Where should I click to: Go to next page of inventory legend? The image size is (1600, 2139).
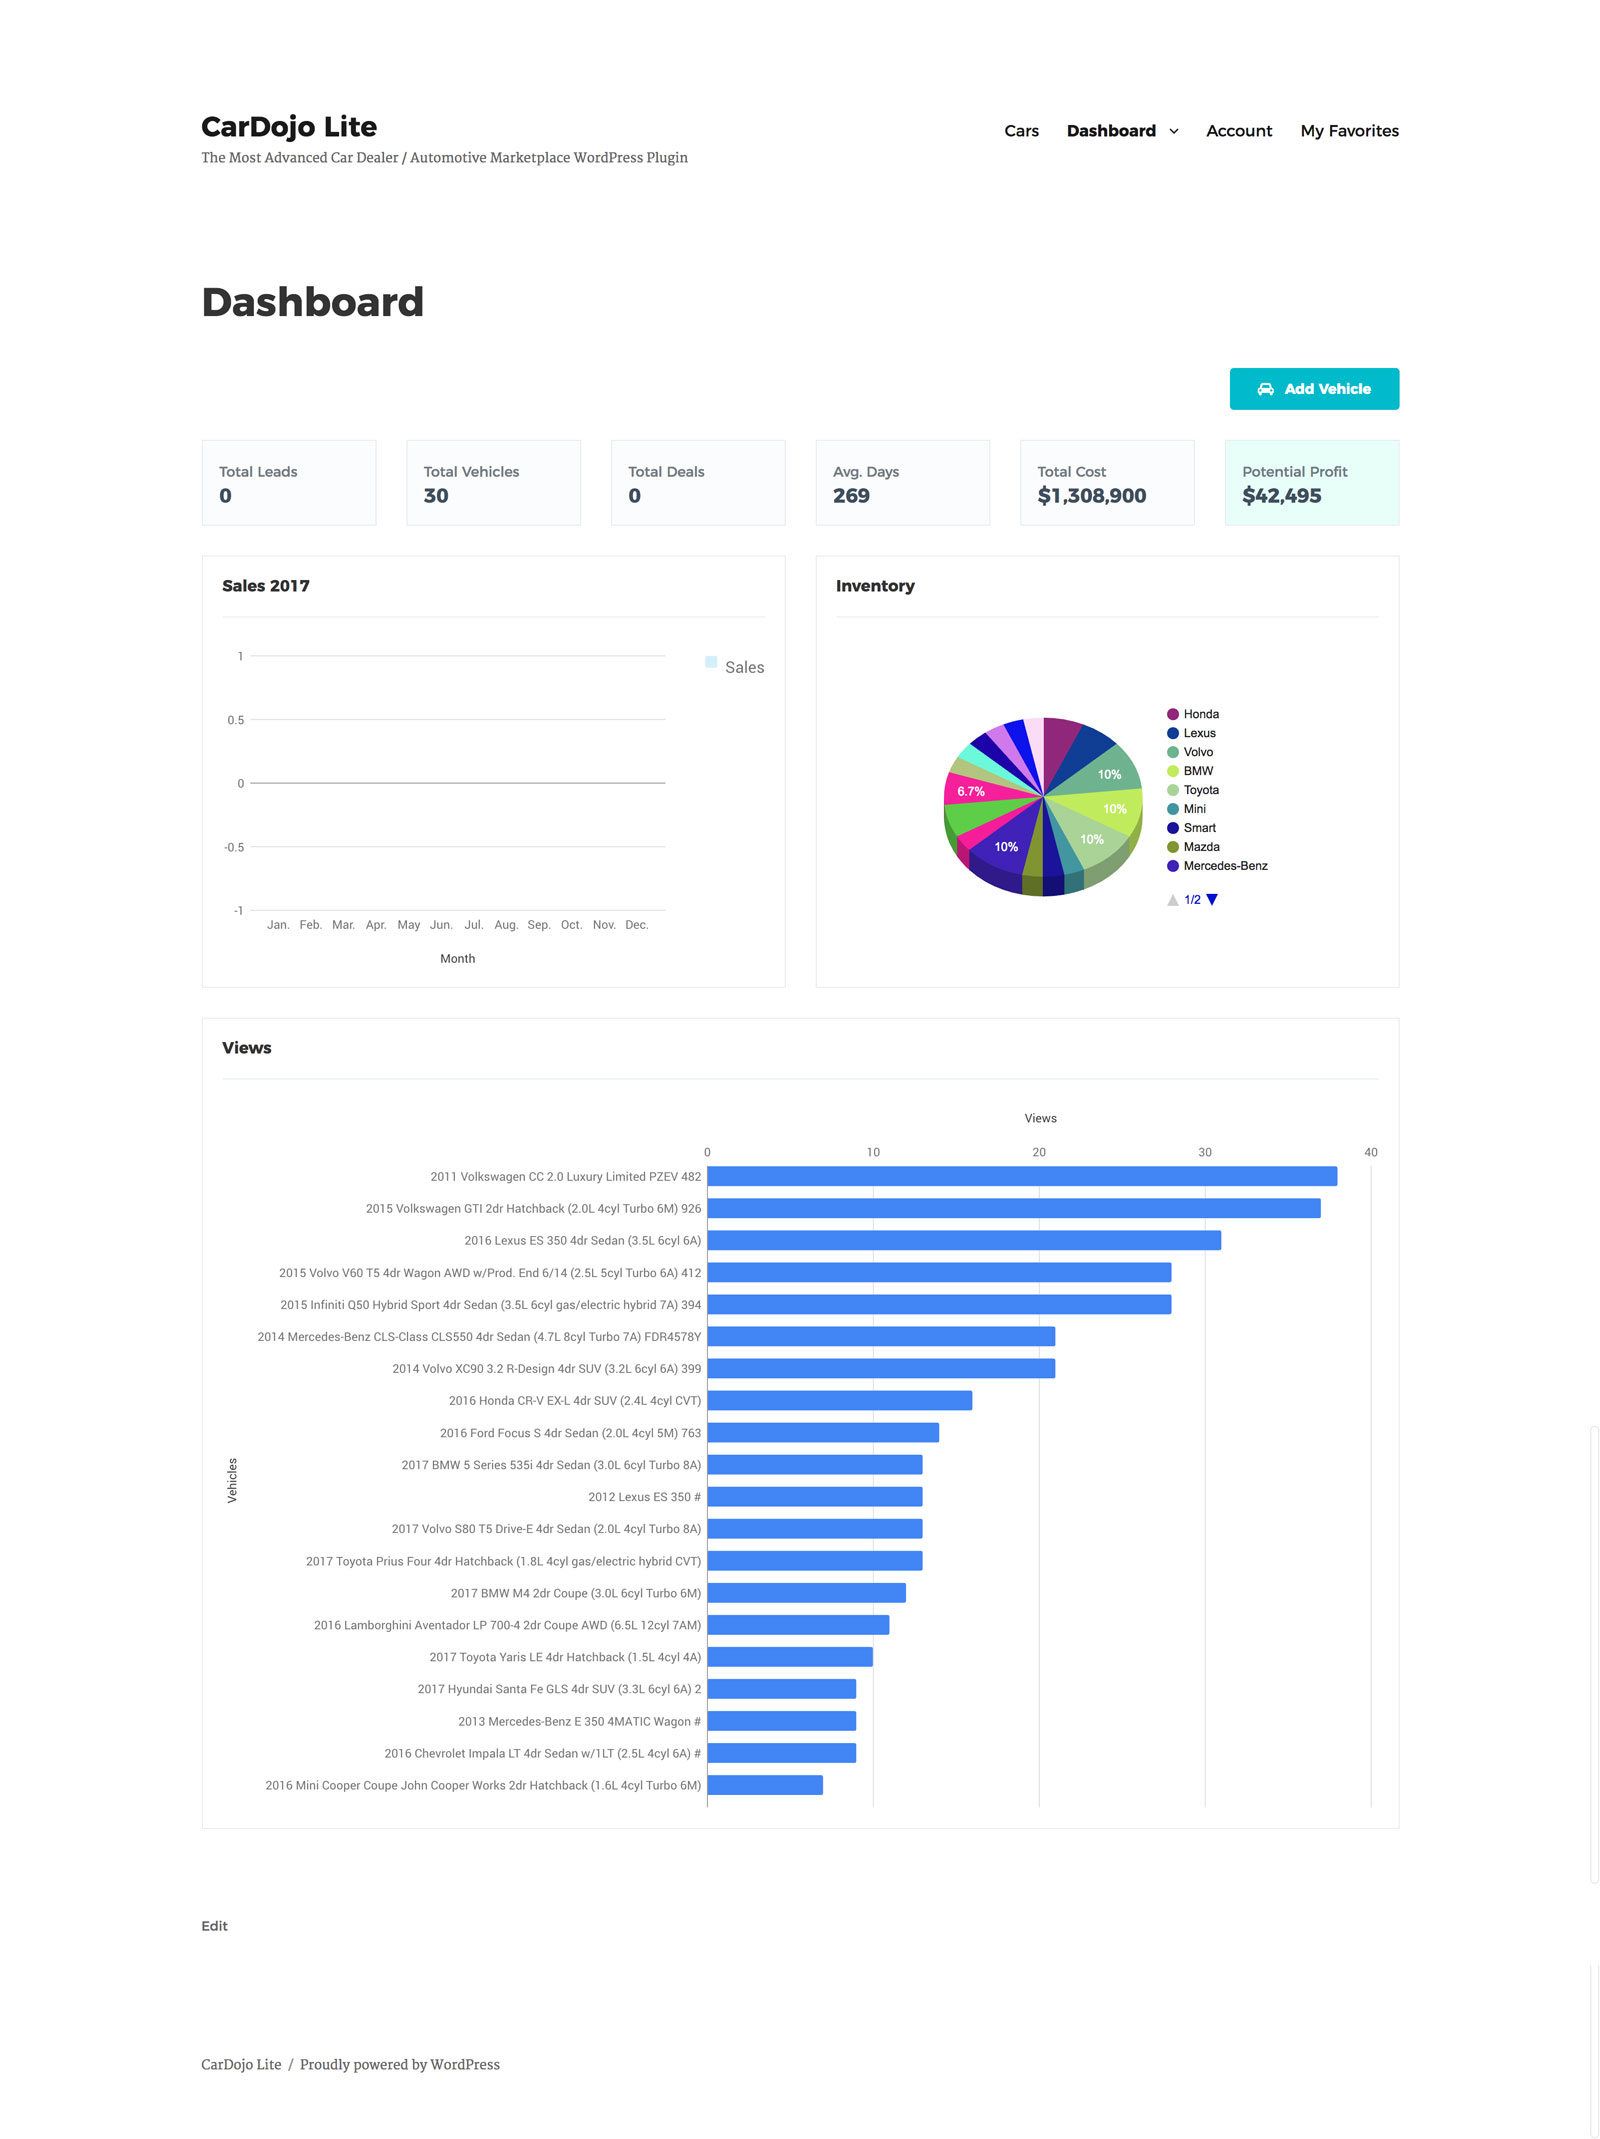pos(1212,899)
